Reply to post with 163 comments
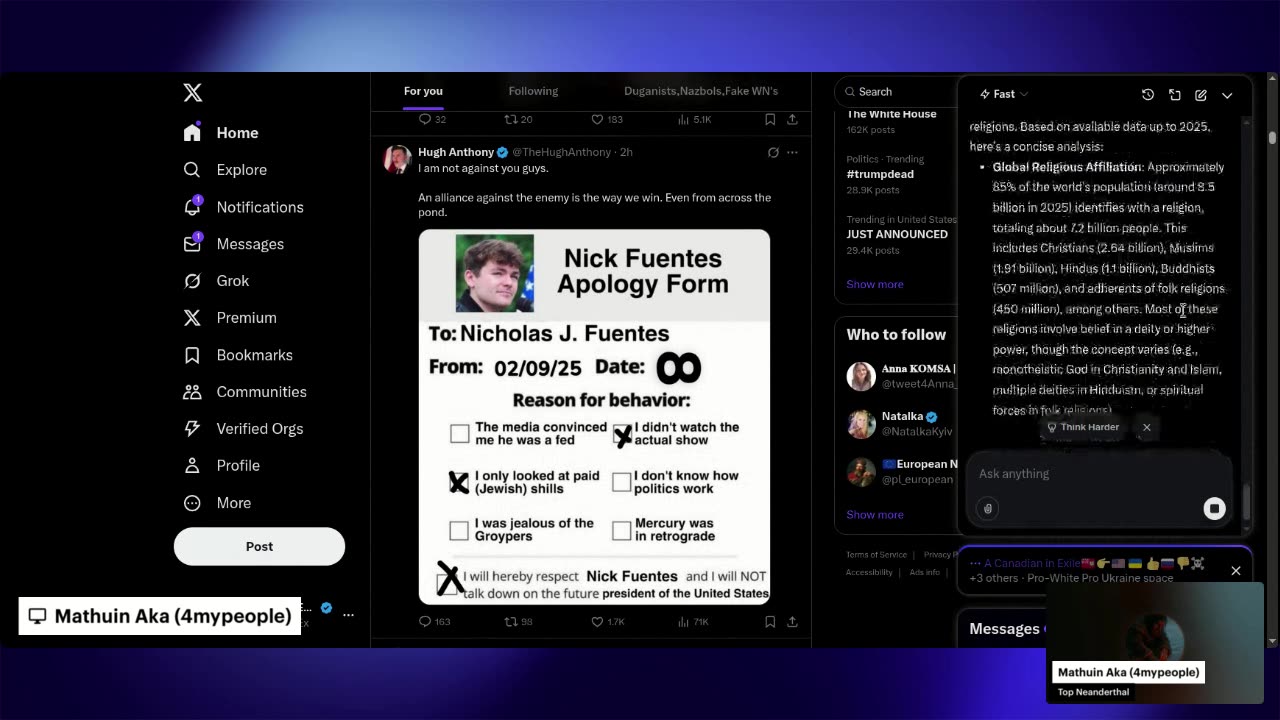 tap(435, 622)
